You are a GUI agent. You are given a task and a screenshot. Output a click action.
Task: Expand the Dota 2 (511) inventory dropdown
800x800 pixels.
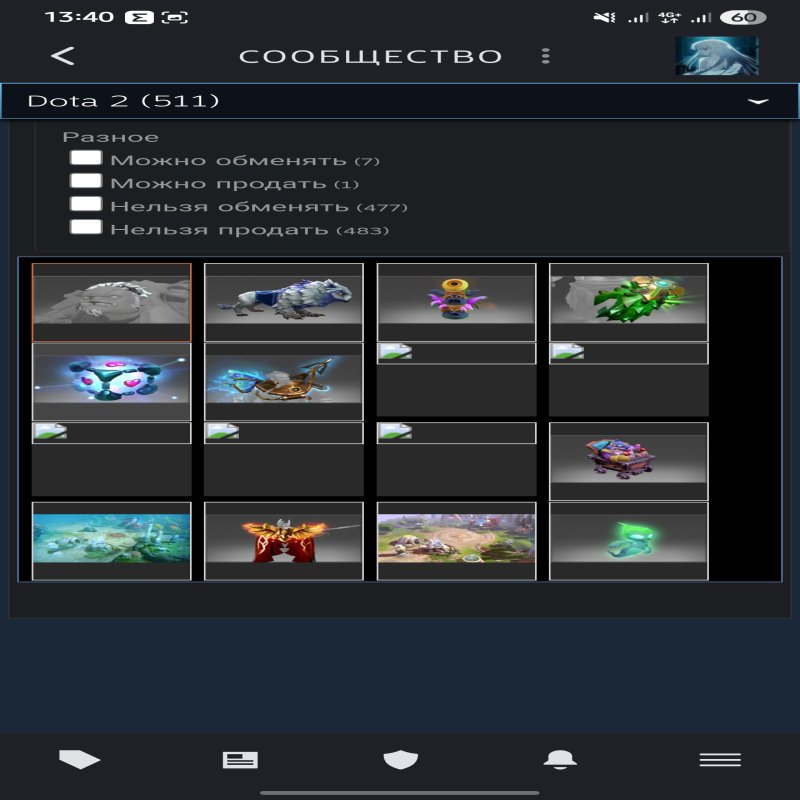(x=400, y=101)
